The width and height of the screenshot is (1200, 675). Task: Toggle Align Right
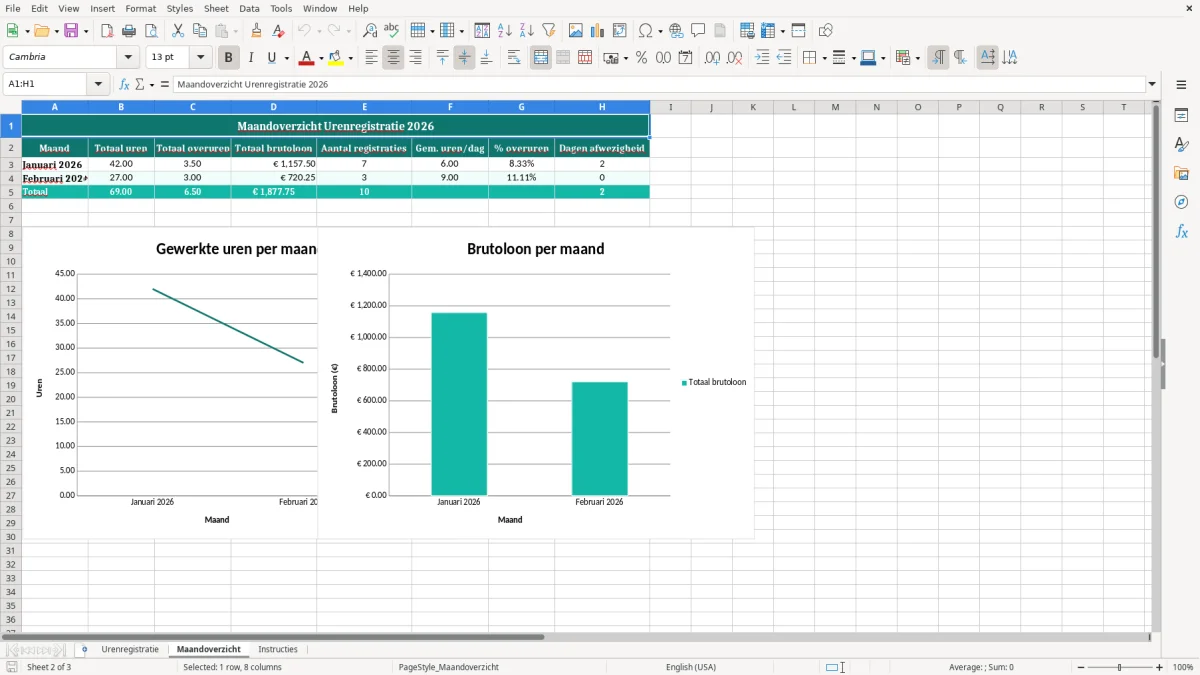pos(415,58)
